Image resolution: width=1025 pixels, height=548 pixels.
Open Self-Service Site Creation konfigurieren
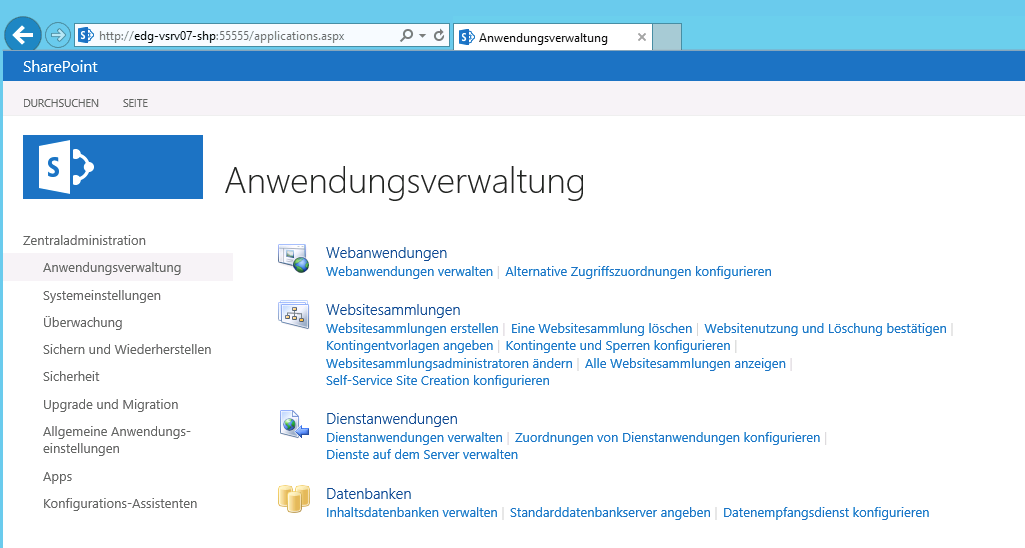pyautogui.click(x=437, y=381)
